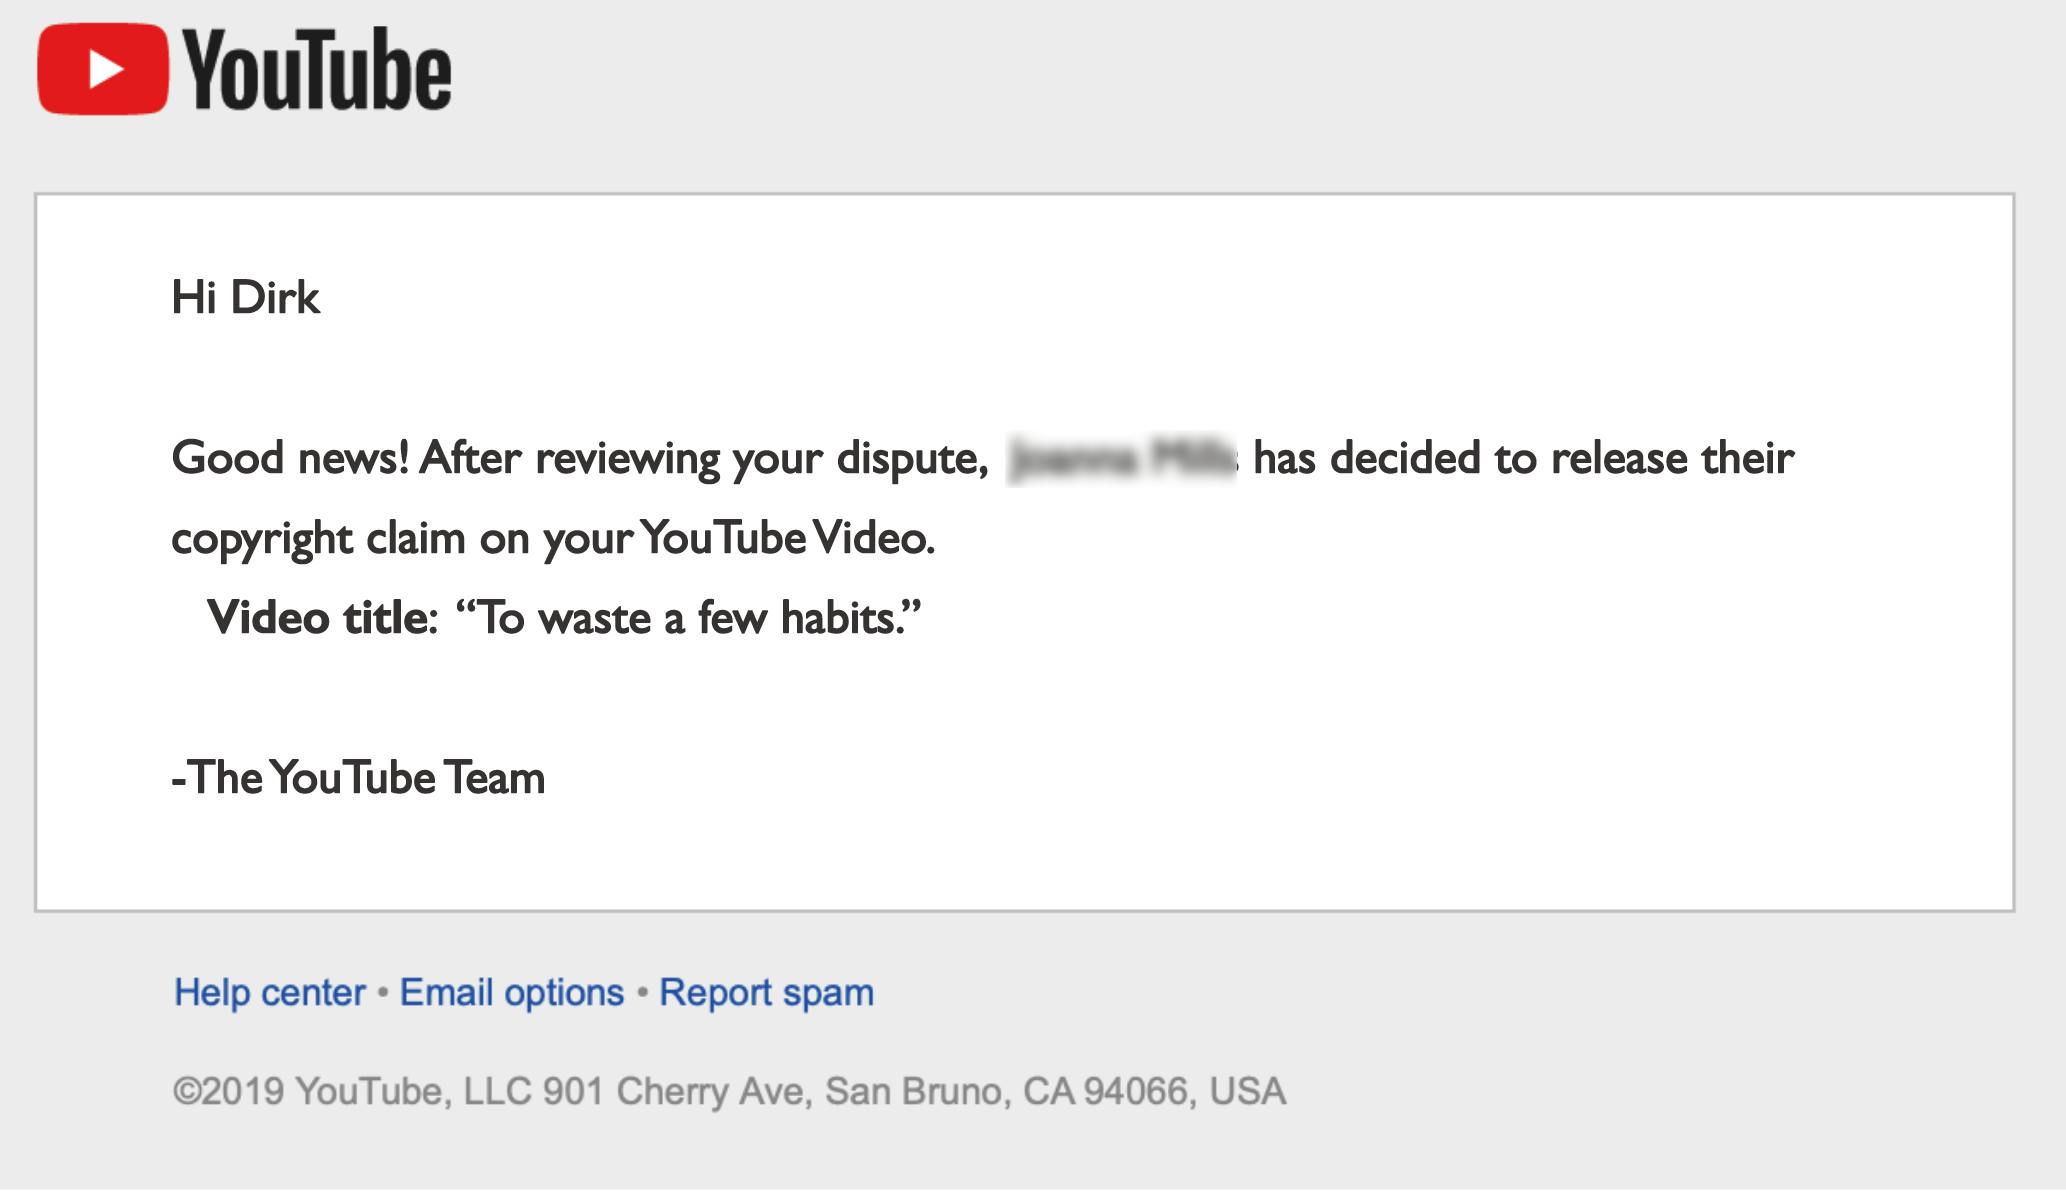Click the phrase "After reviewing your dispute,"
The width and height of the screenshot is (2066, 1194).
coord(704,459)
